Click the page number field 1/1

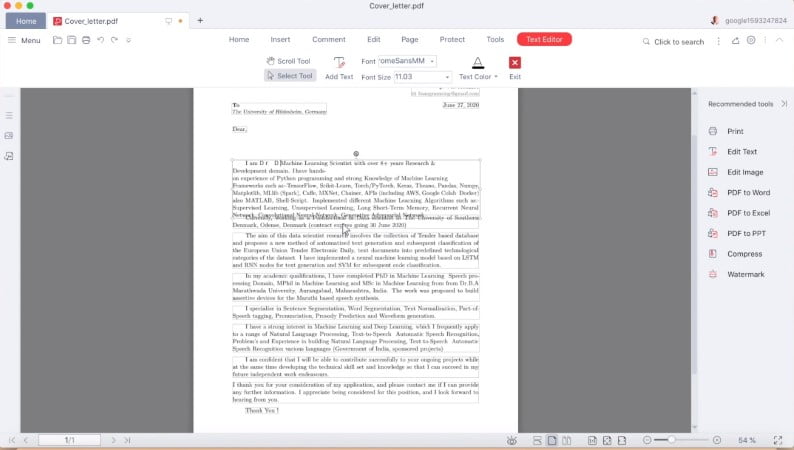[x=69, y=440]
